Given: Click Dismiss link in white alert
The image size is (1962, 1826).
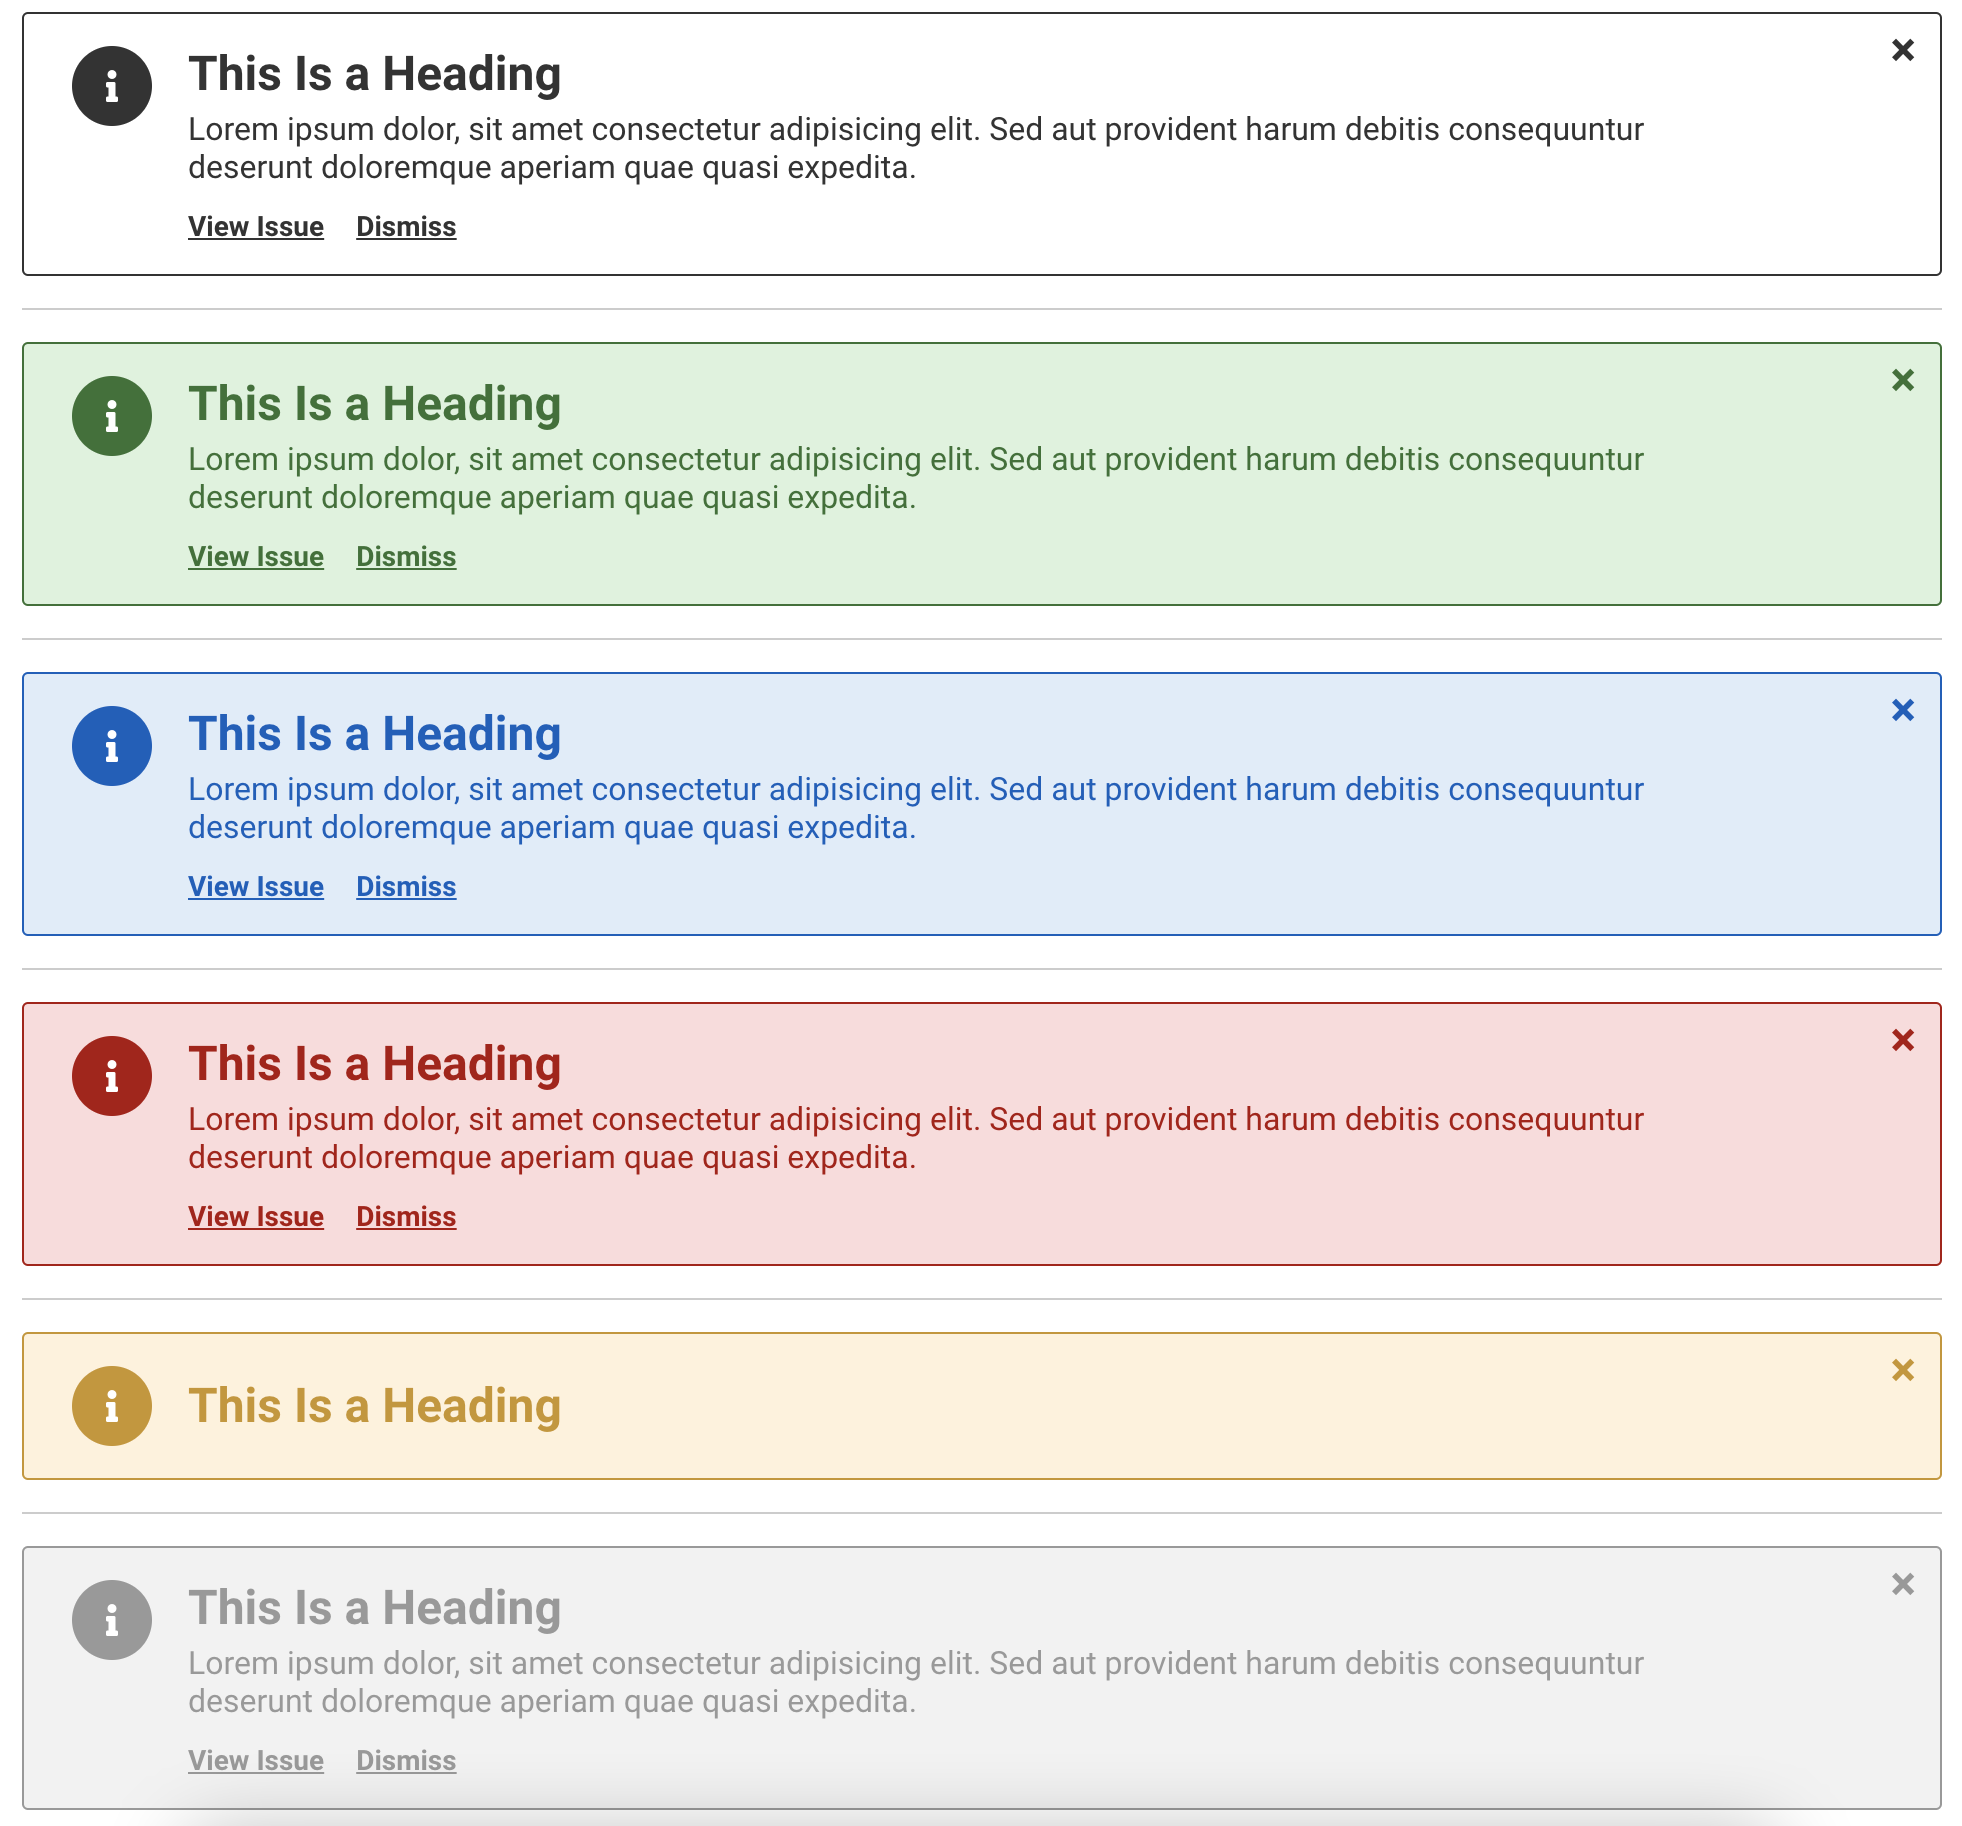Looking at the screenshot, I should (406, 227).
